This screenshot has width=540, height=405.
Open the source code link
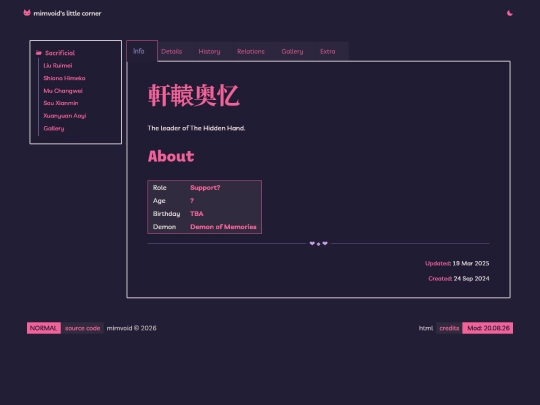83,328
